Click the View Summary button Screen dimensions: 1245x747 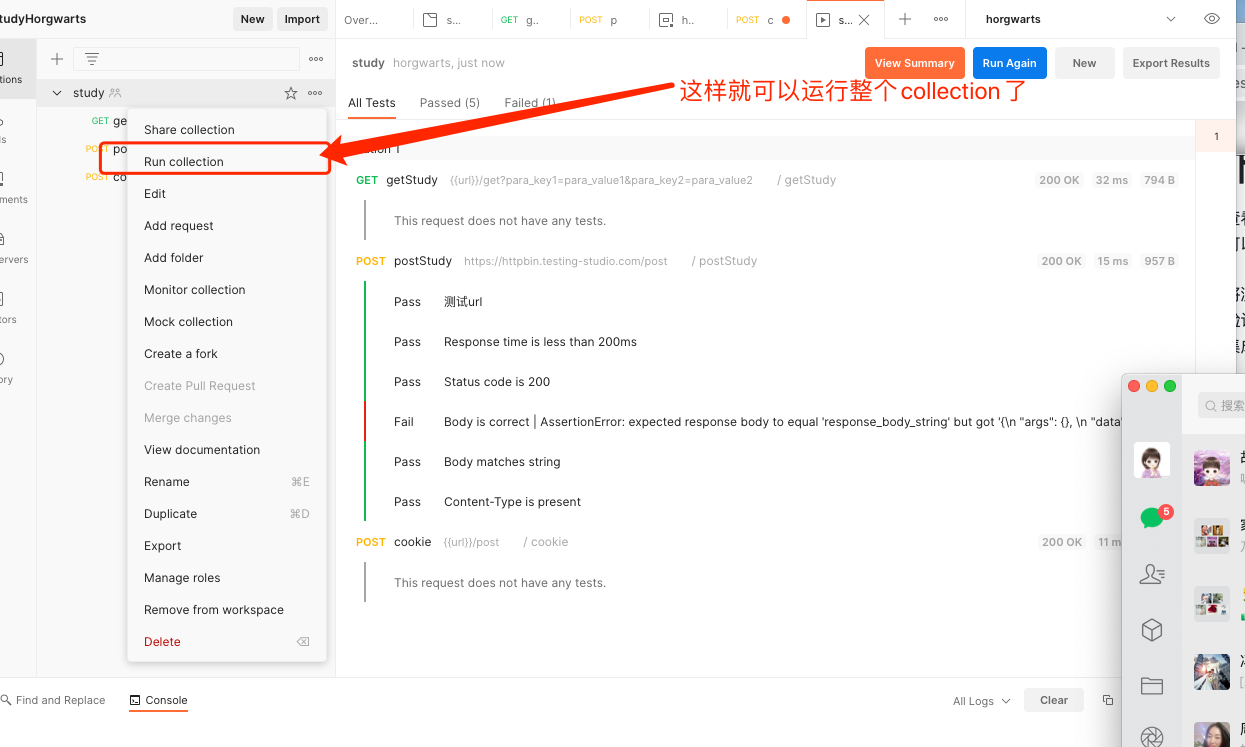[915, 63]
